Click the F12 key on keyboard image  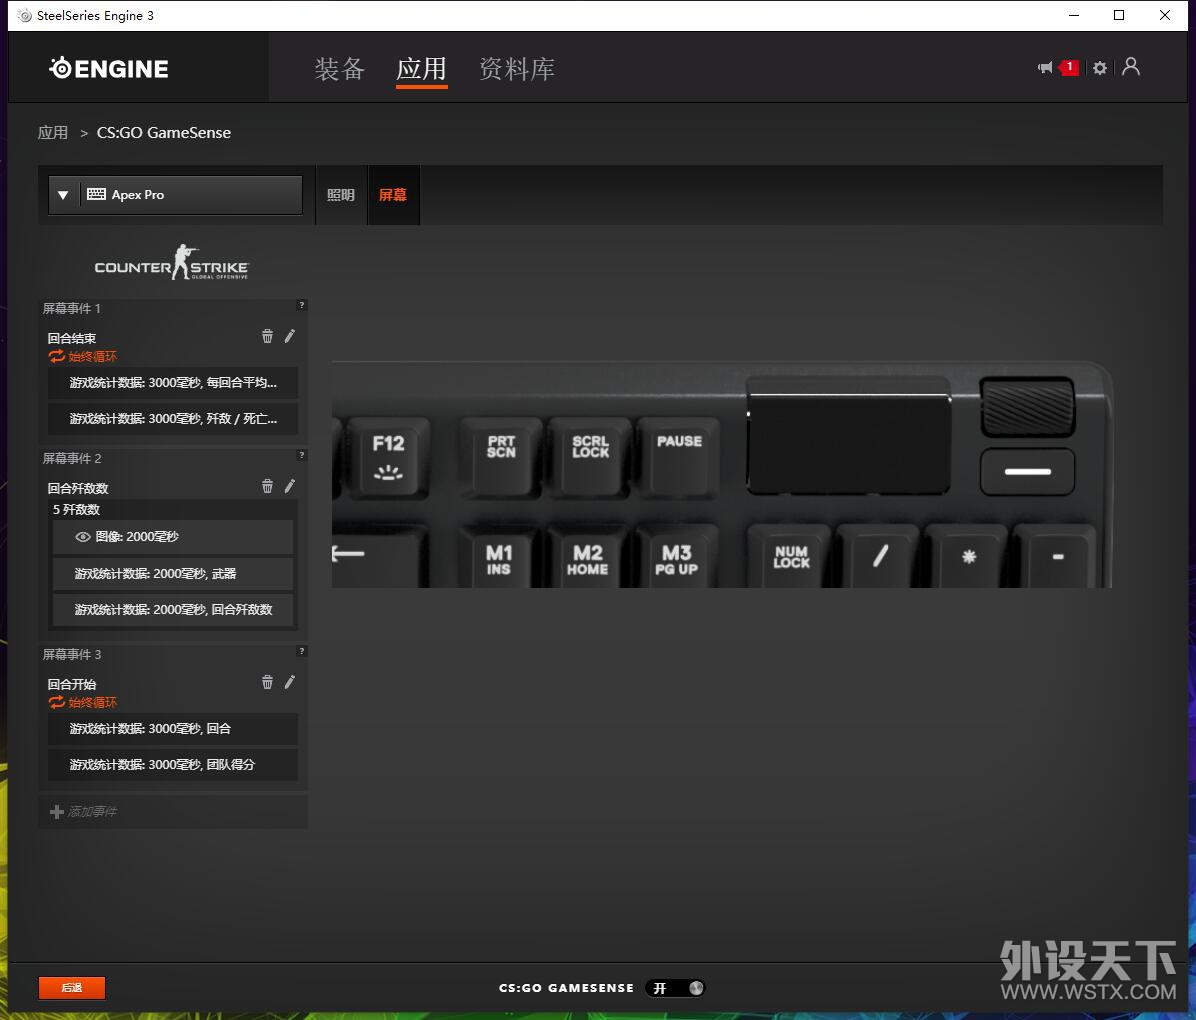tap(388, 458)
